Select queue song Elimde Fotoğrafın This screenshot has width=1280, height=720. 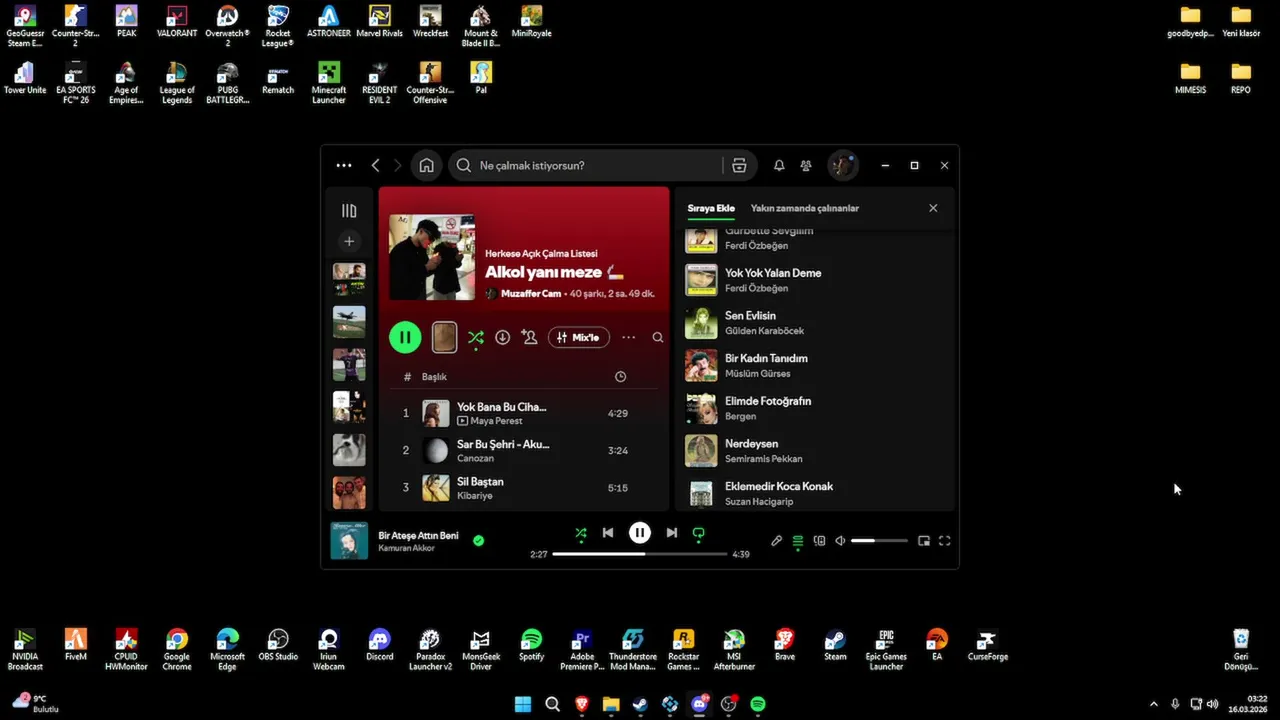[815, 408]
